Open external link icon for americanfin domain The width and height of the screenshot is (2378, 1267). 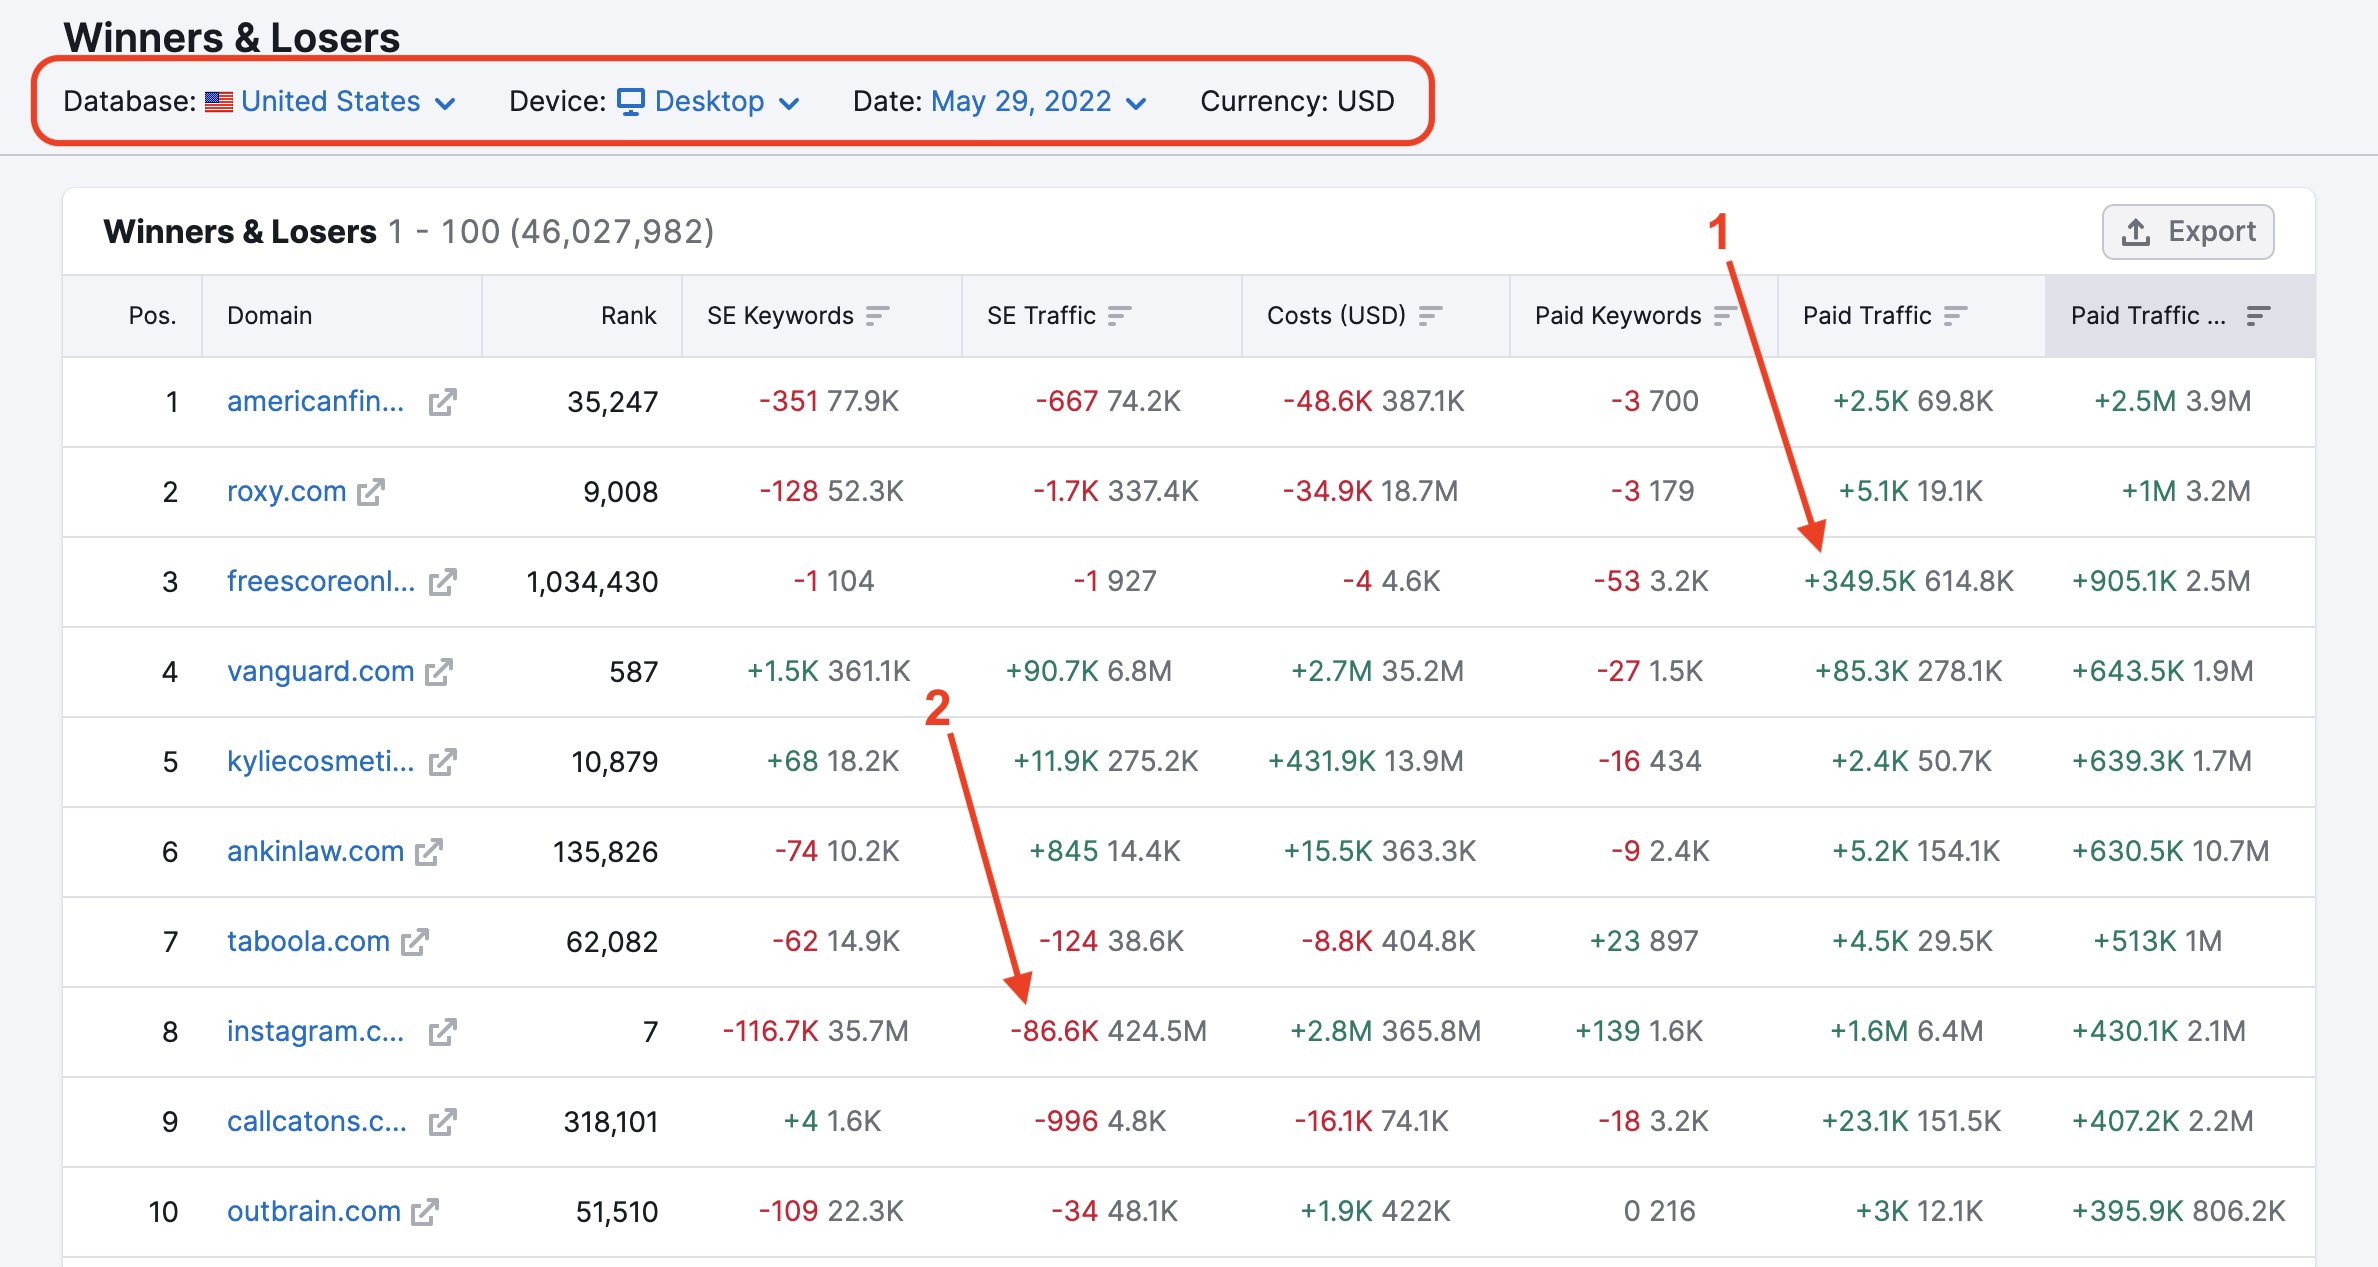point(442,402)
